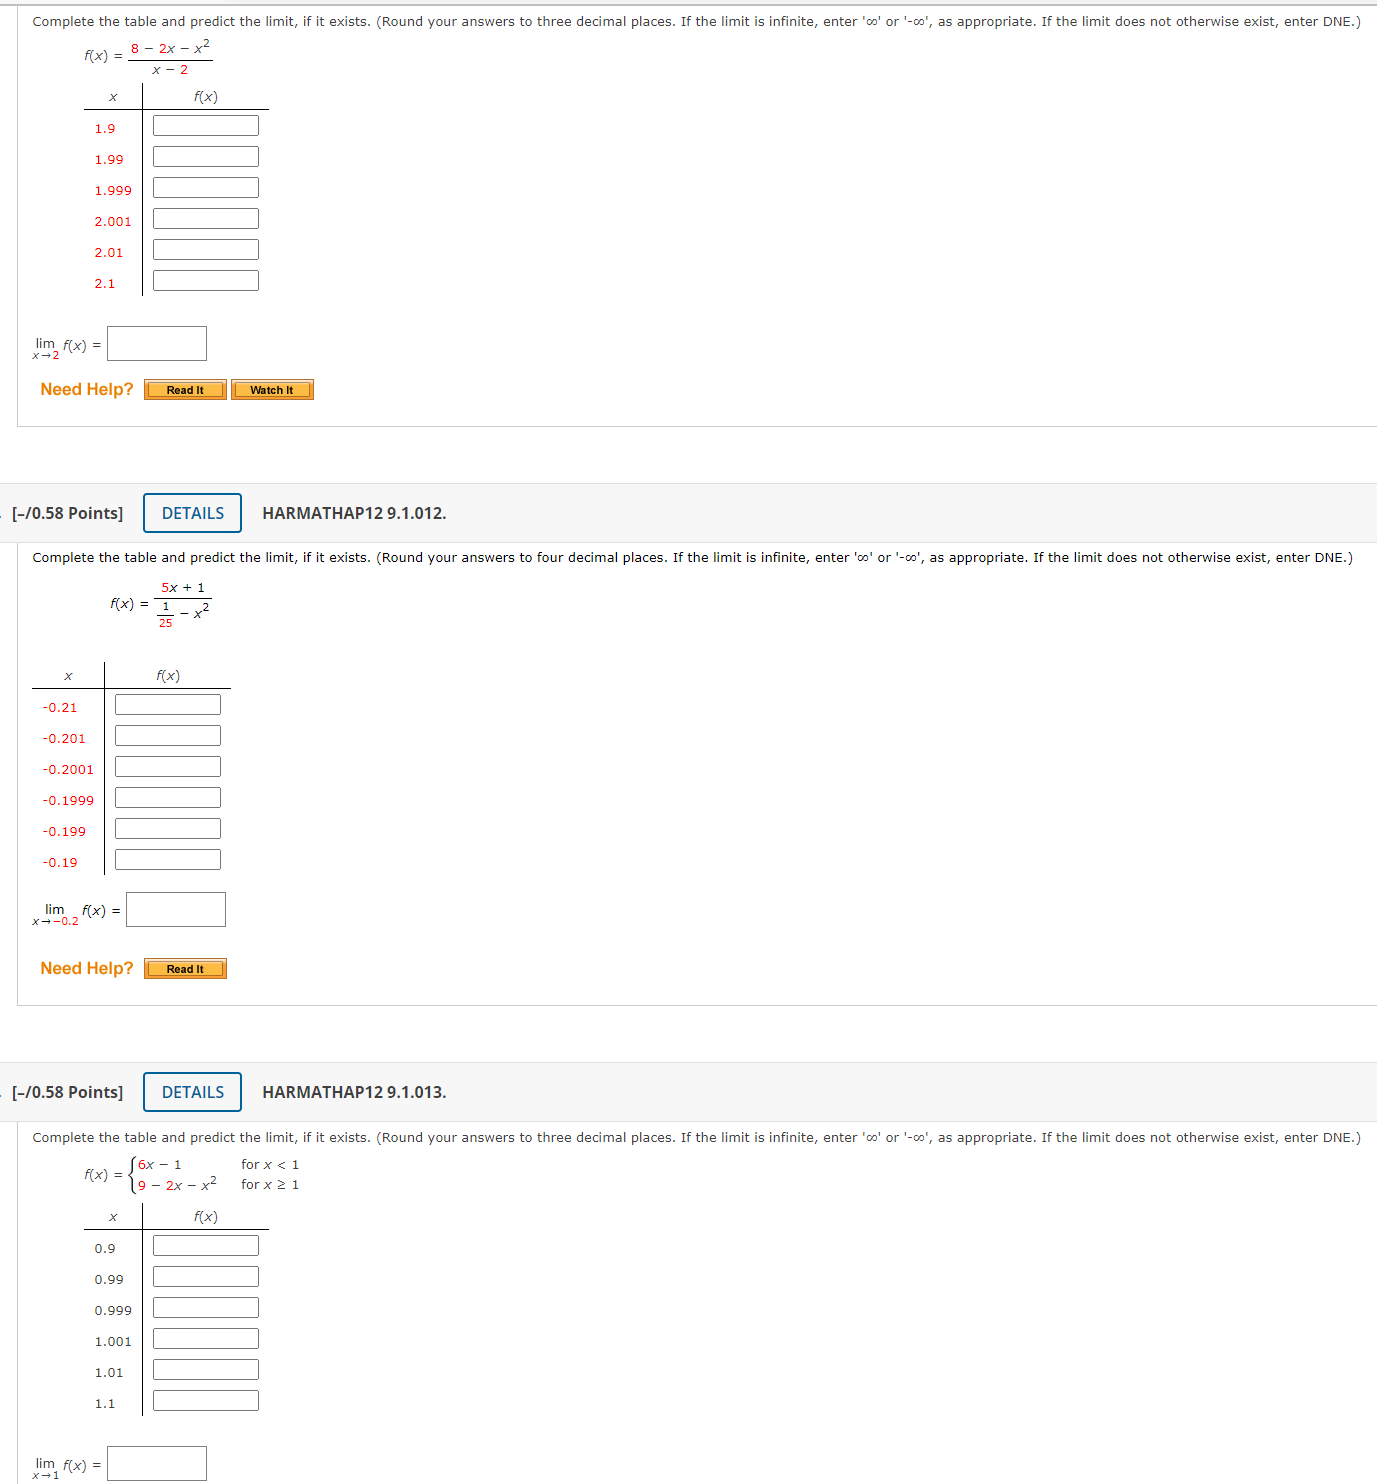Click the points label for problem 9.1.013
The image size is (1377, 1484).
[68, 1092]
